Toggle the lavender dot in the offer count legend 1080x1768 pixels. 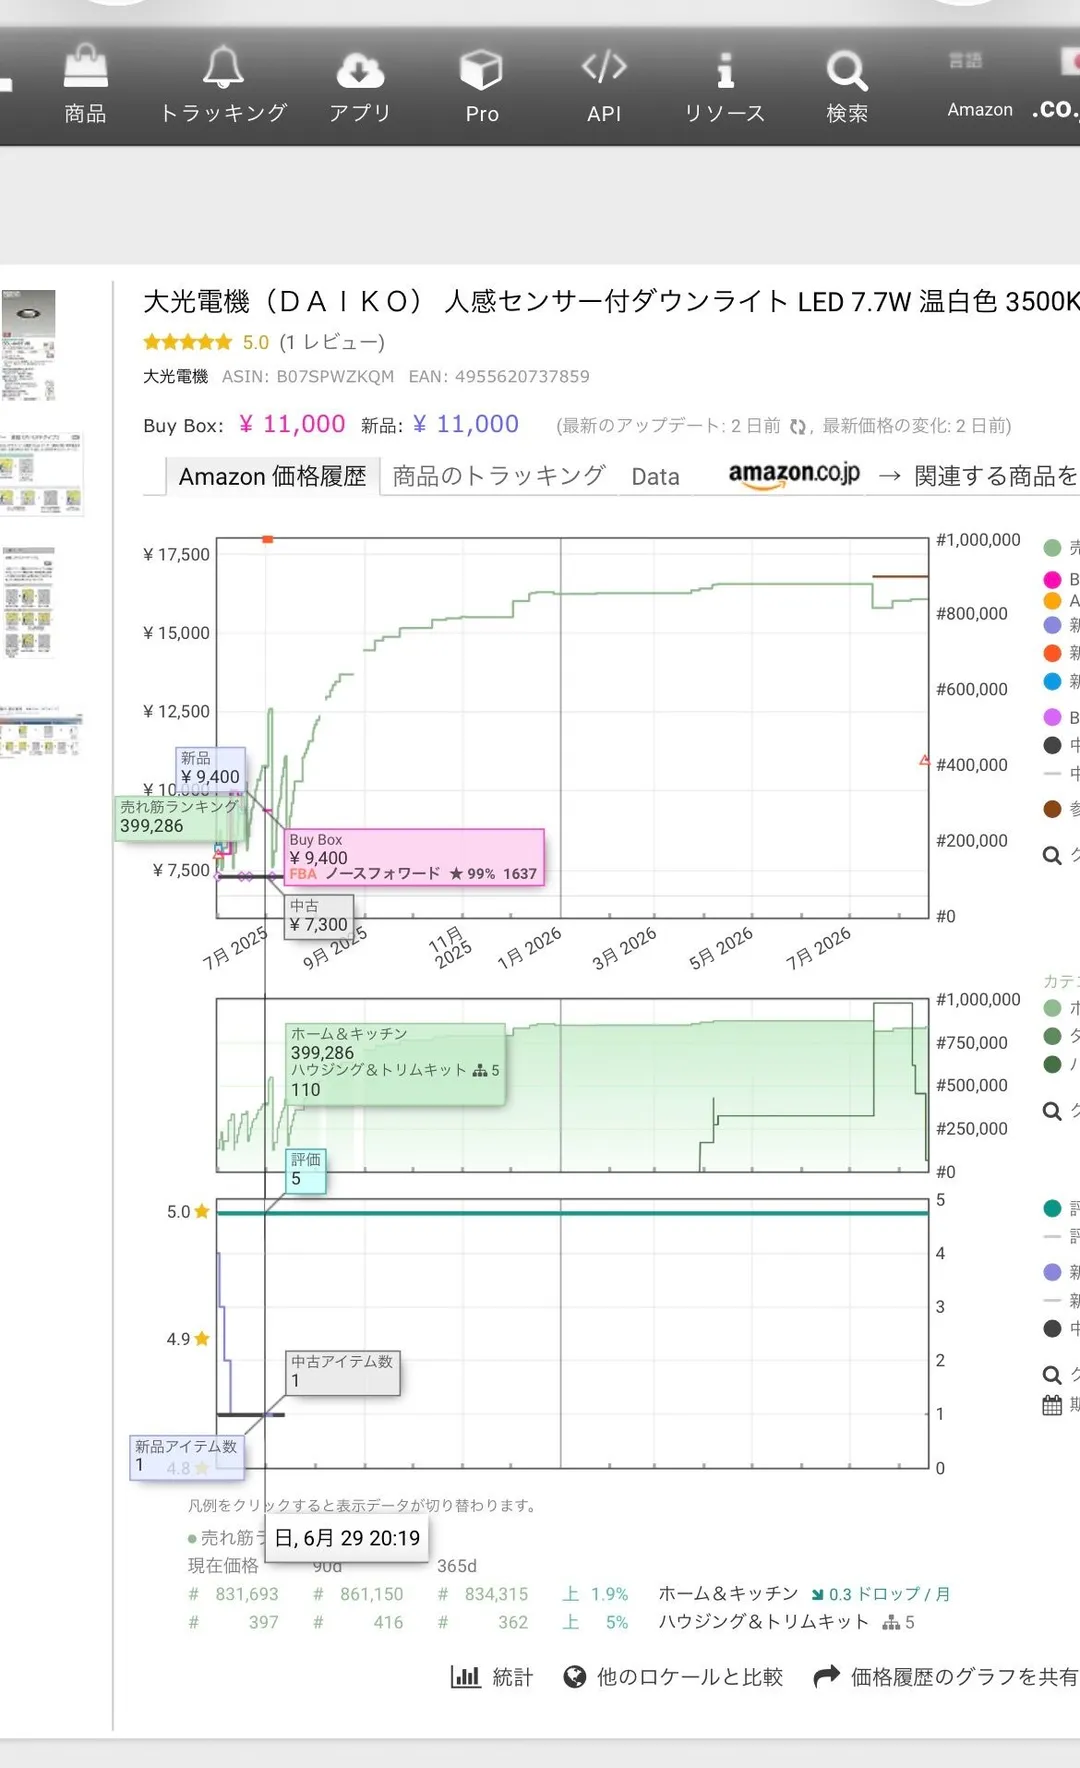point(1052,1272)
